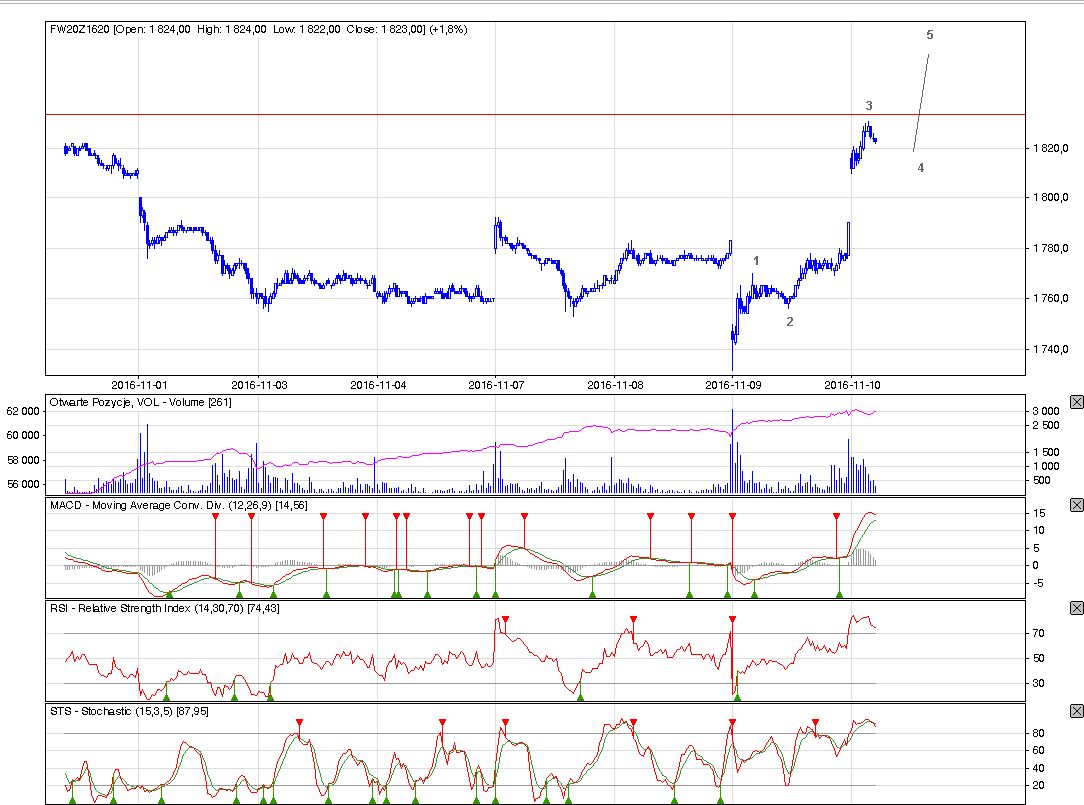
Task: Click the RSI Relative Strength Index label
Action: click(x=165, y=608)
